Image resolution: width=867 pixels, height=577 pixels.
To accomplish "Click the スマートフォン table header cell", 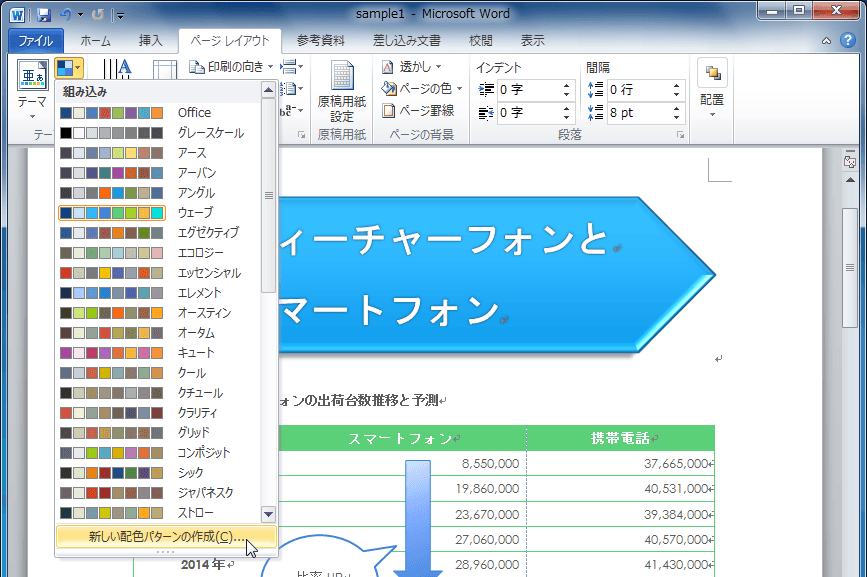I will pos(402,439).
